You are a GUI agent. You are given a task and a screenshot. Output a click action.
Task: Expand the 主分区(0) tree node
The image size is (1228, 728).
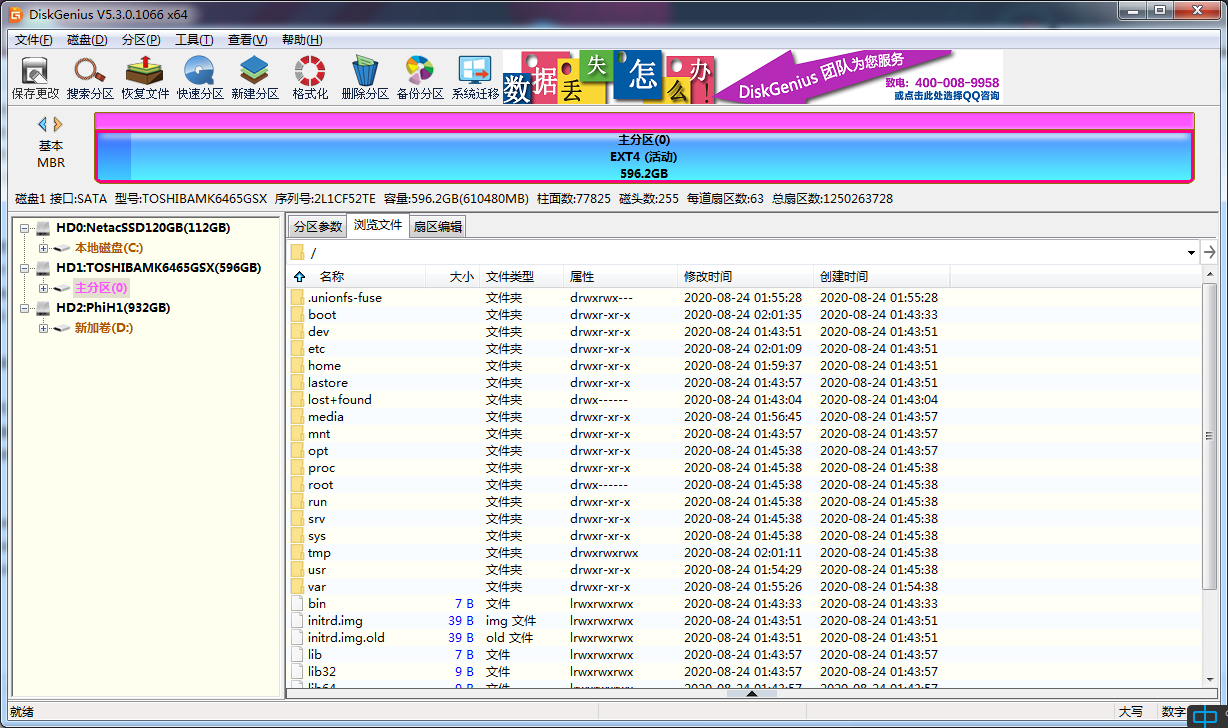pyautogui.click(x=43, y=288)
